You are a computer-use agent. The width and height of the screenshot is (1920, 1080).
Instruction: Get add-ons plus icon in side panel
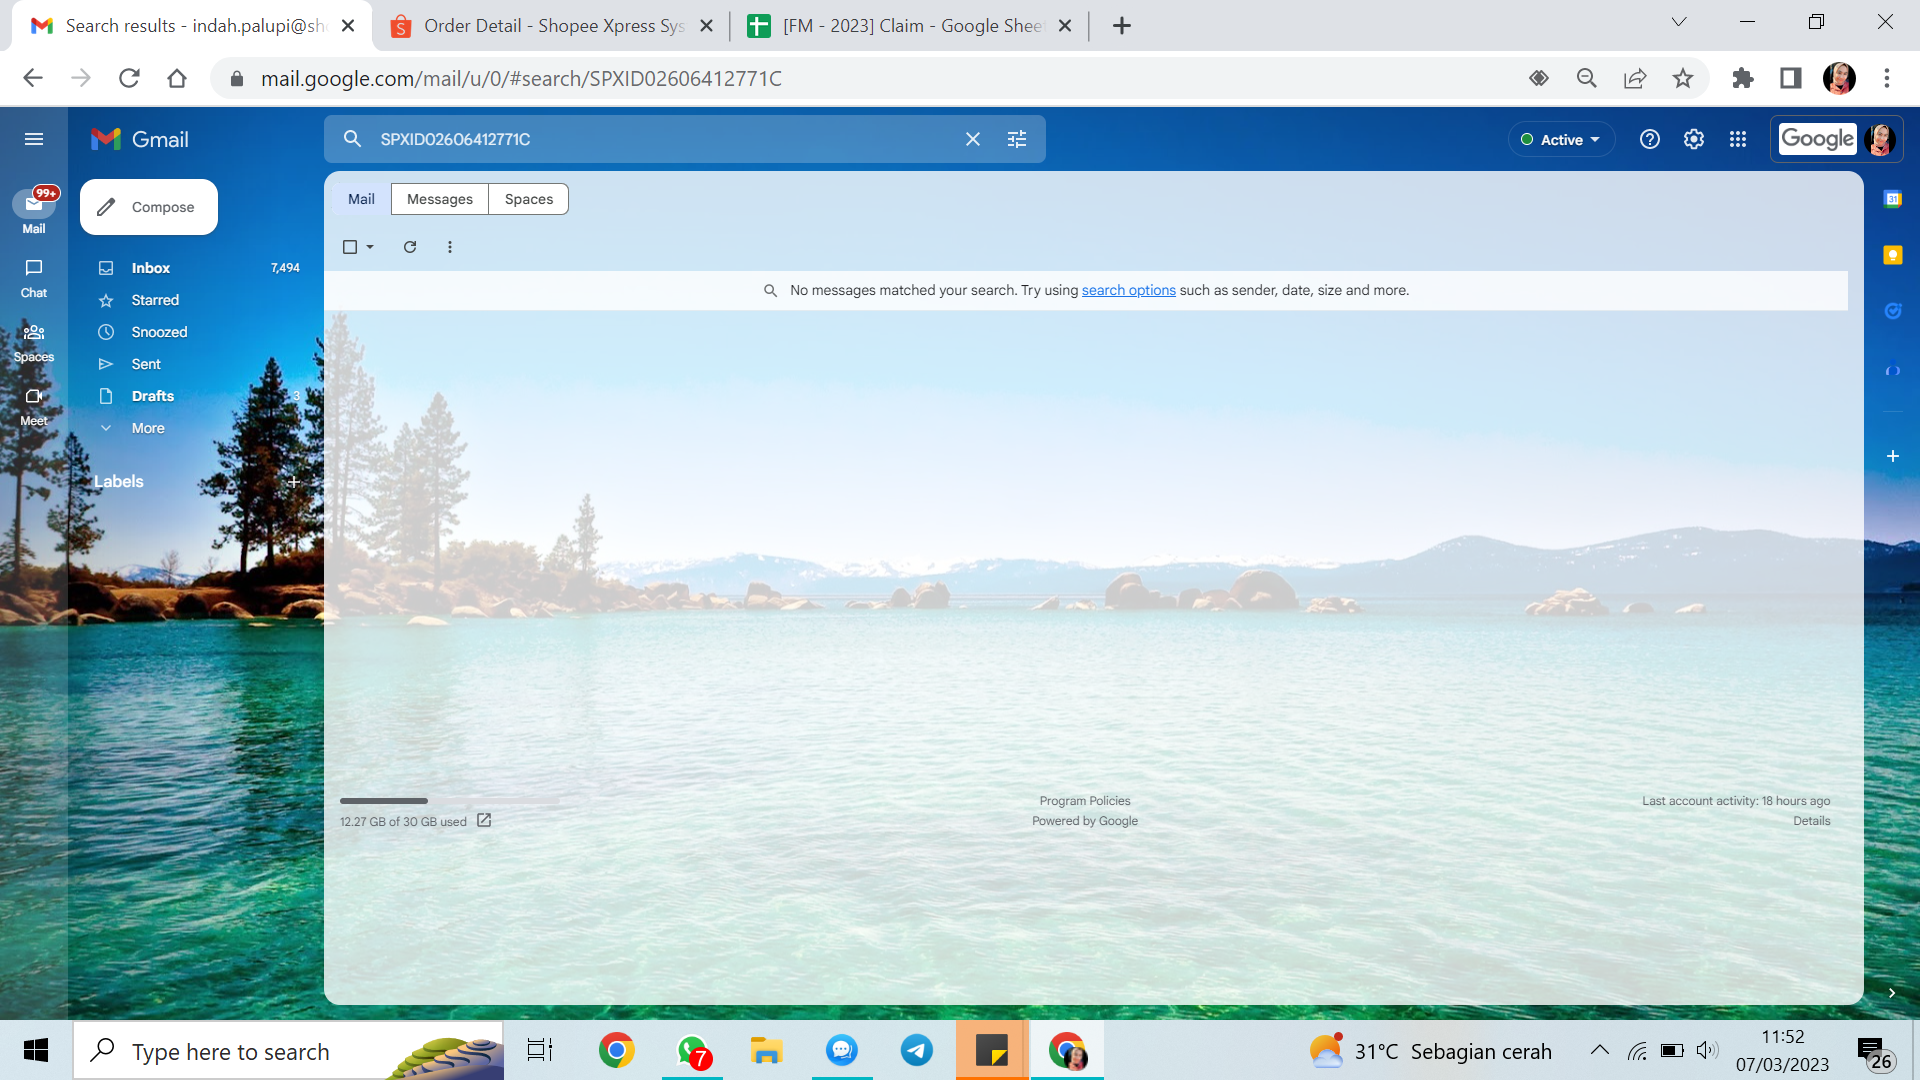[x=1893, y=456]
